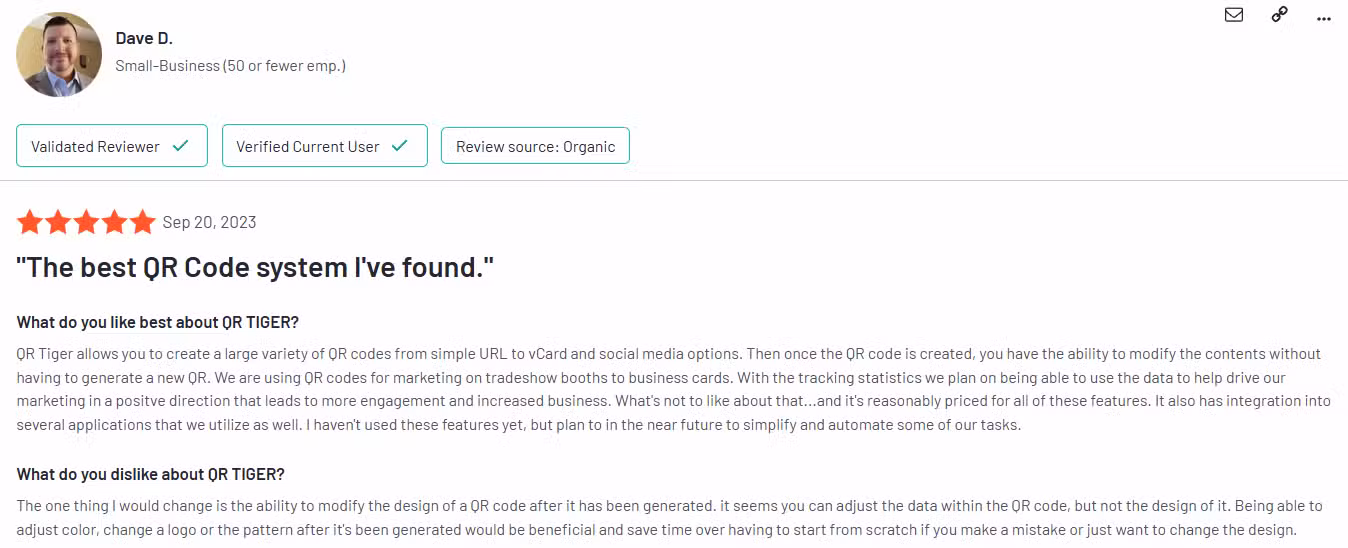The height and width of the screenshot is (548, 1348).
Task: Click the Small-Business company size label
Action: coord(230,66)
